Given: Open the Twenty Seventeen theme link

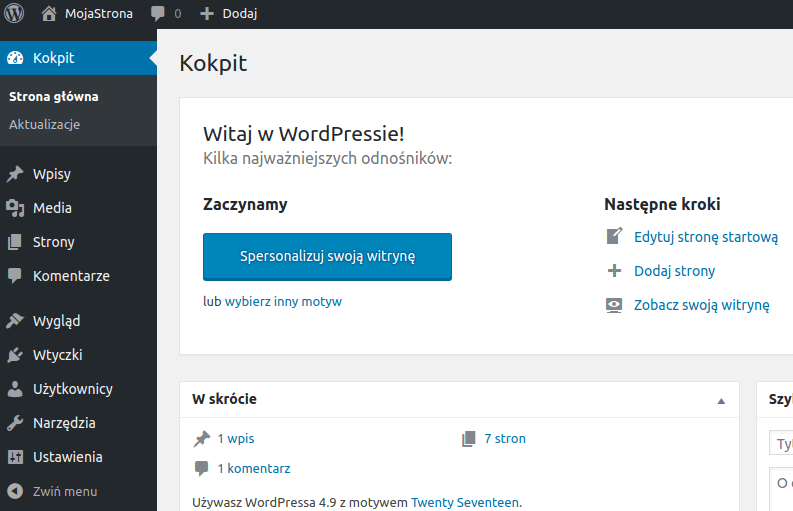Looking at the screenshot, I should (465, 502).
